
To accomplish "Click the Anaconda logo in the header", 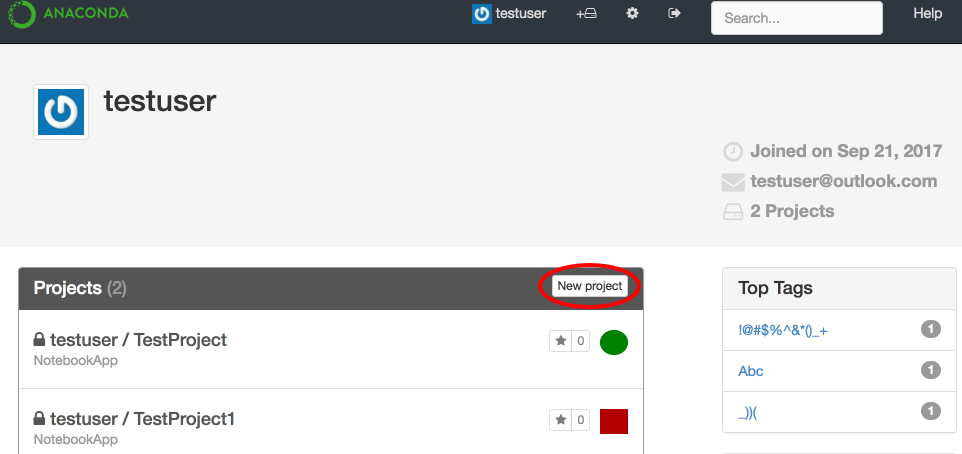I will point(68,13).
